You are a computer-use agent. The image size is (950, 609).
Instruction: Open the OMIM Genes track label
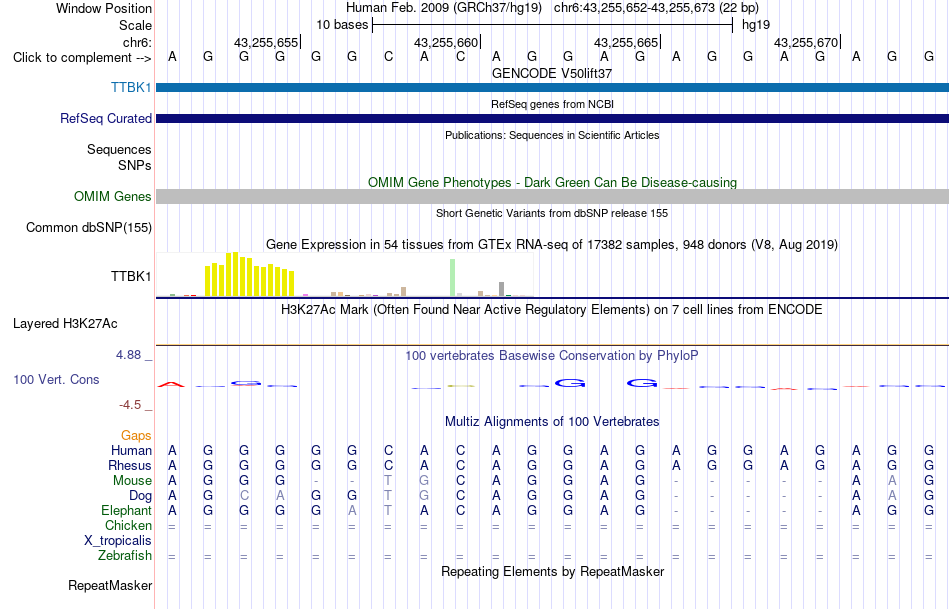click(x=112, y=196)
